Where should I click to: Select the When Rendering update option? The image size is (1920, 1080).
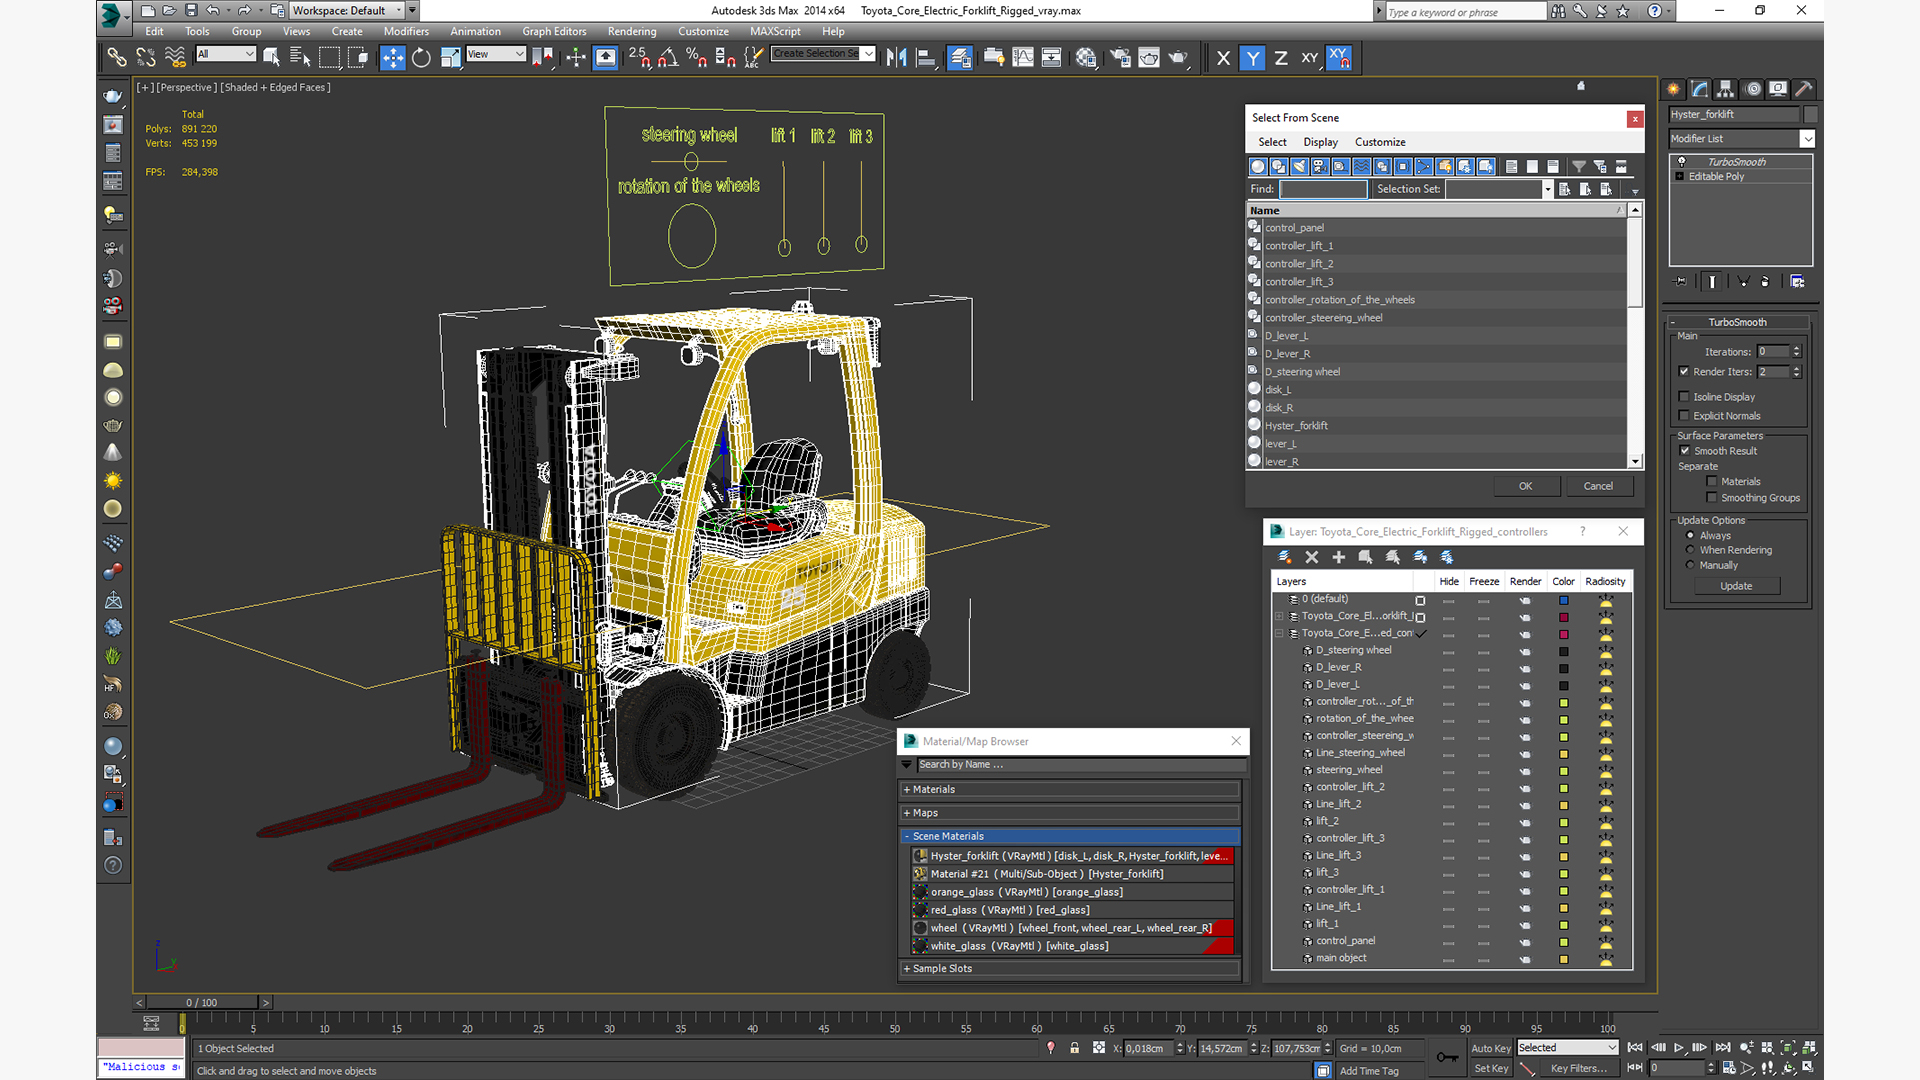click(1690, 550)
